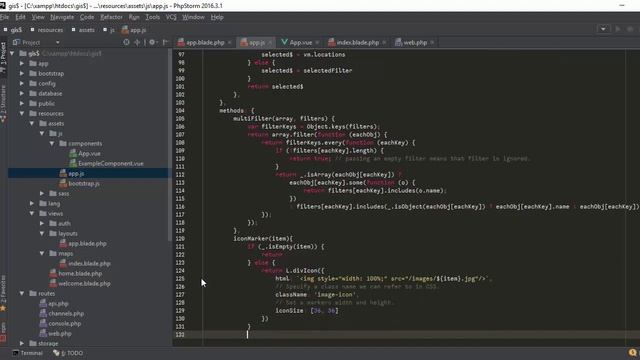Screen dimensions: 640x360
Task: Open the Refactor menu
Action: tap(111, 17)
